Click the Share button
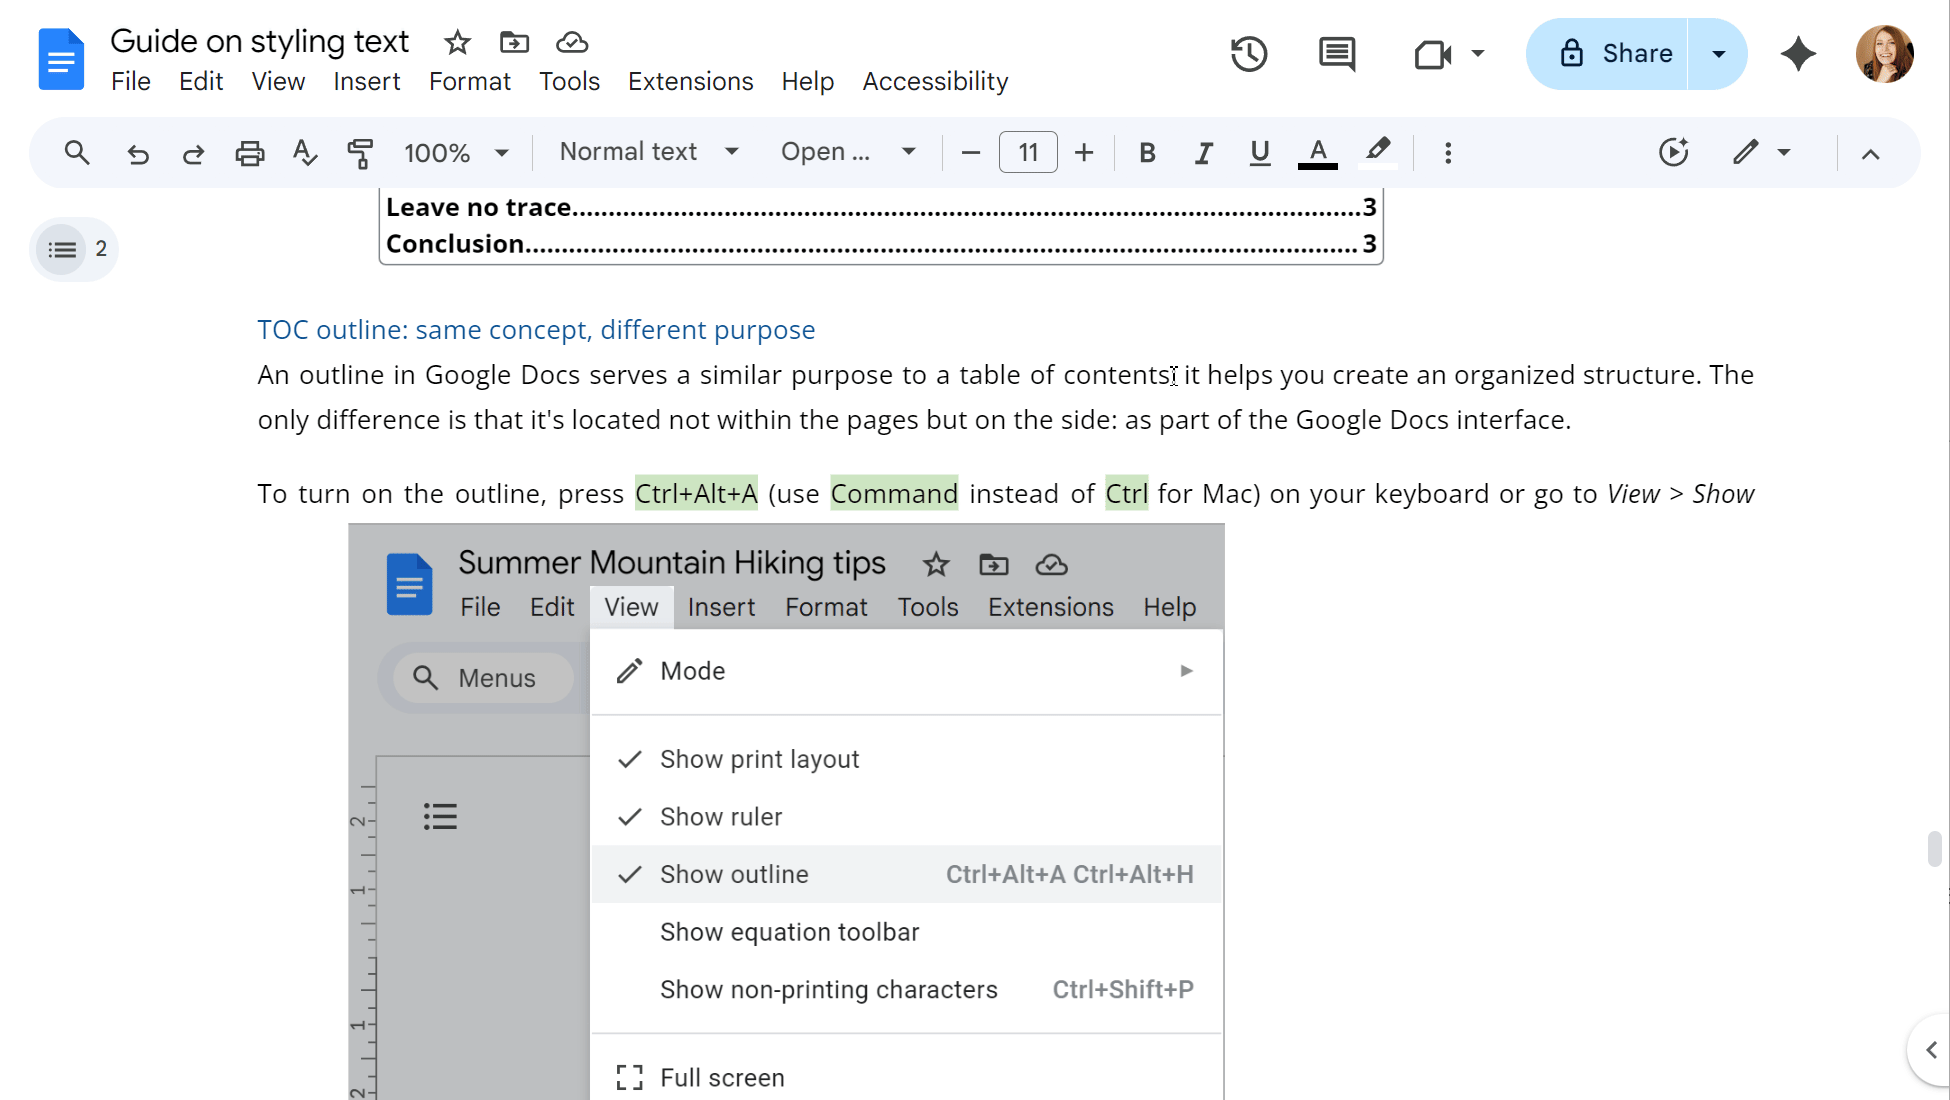Viewport: 1950px width, 1100px height. [x=1608, y=54]
